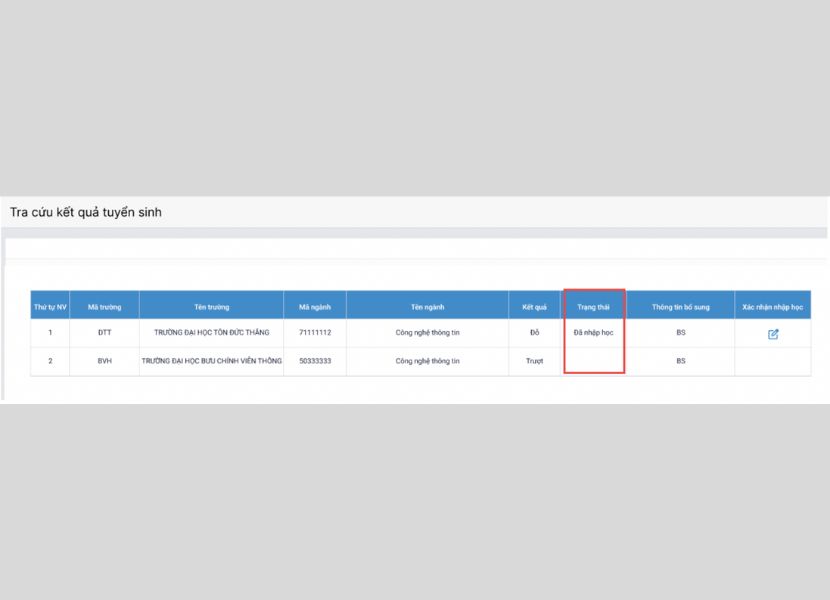Screen dimensions: 830x600
Task: Select the 'Thông tin bổ sung' header
Action: pyautogui.click(x=680, y=307)
